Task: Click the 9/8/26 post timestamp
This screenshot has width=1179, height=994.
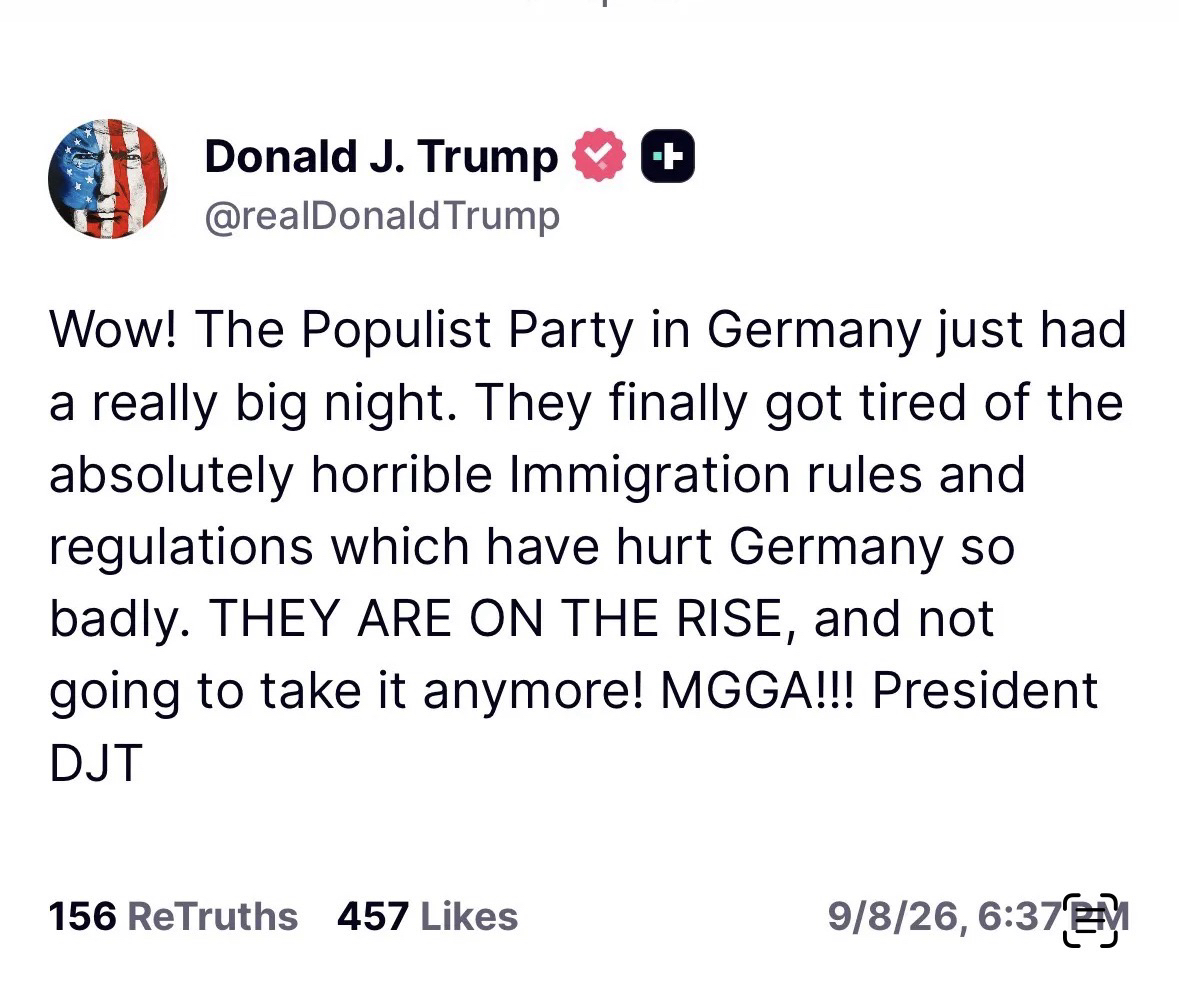Action: (977, 917)
